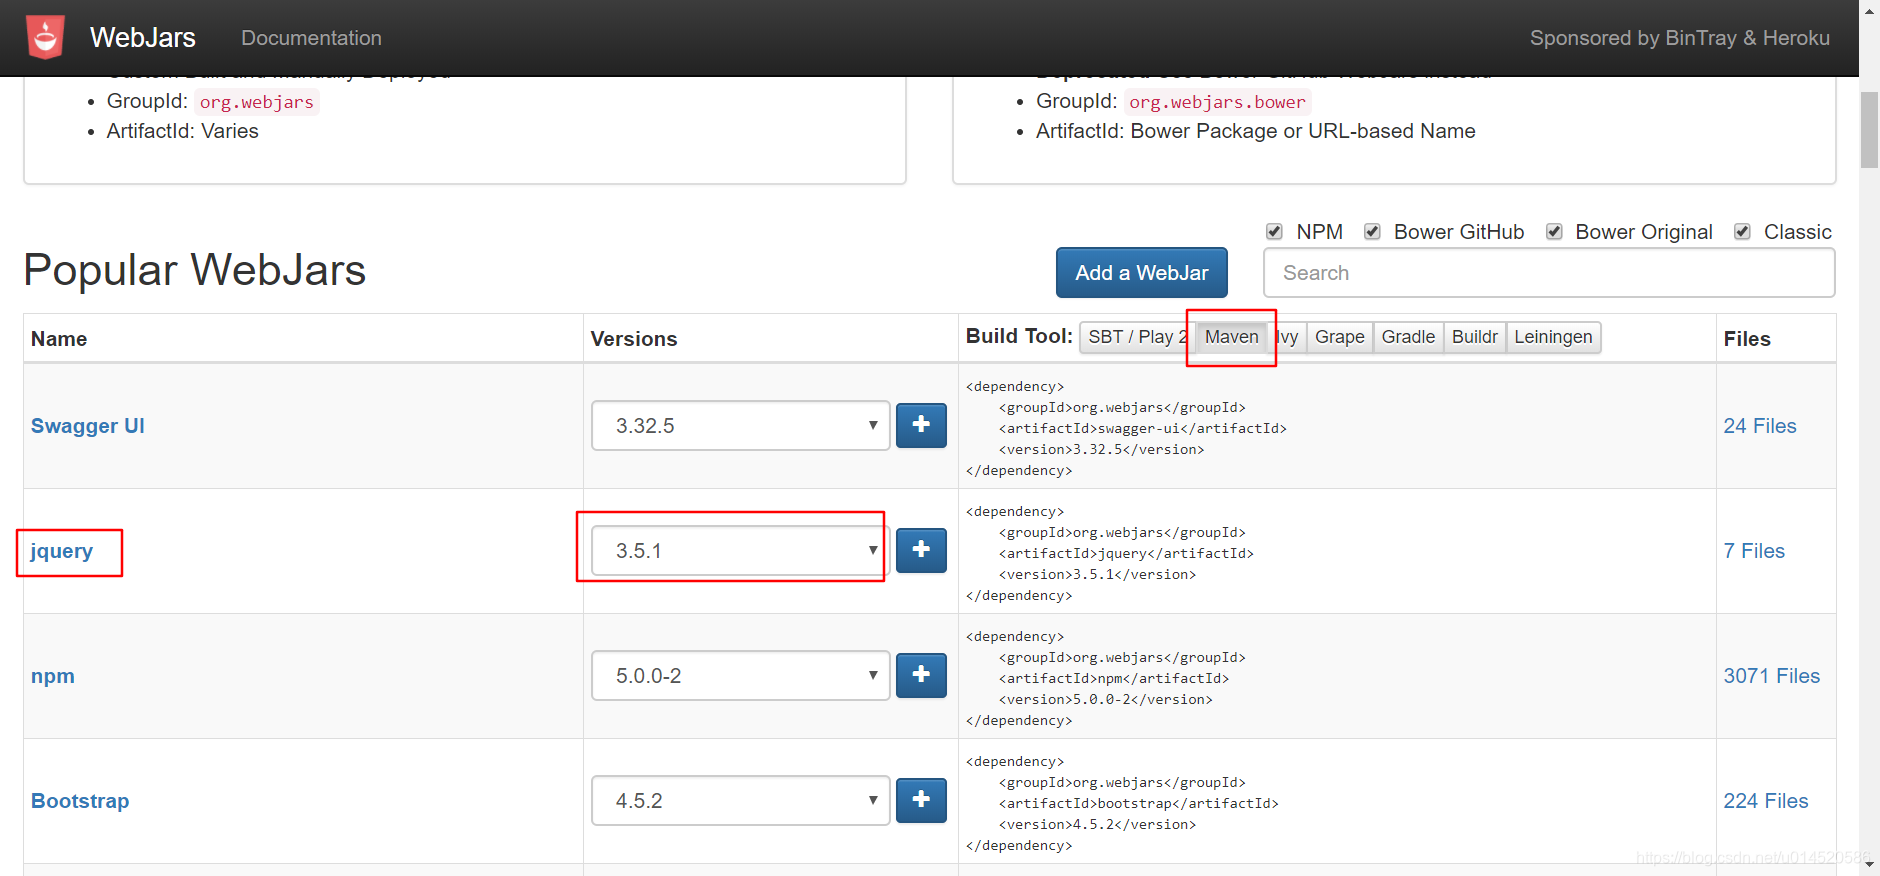Click the plus button in Bootstrap row
The height and width of the screenshot is (876, 1880).
(x=921, y=801)
